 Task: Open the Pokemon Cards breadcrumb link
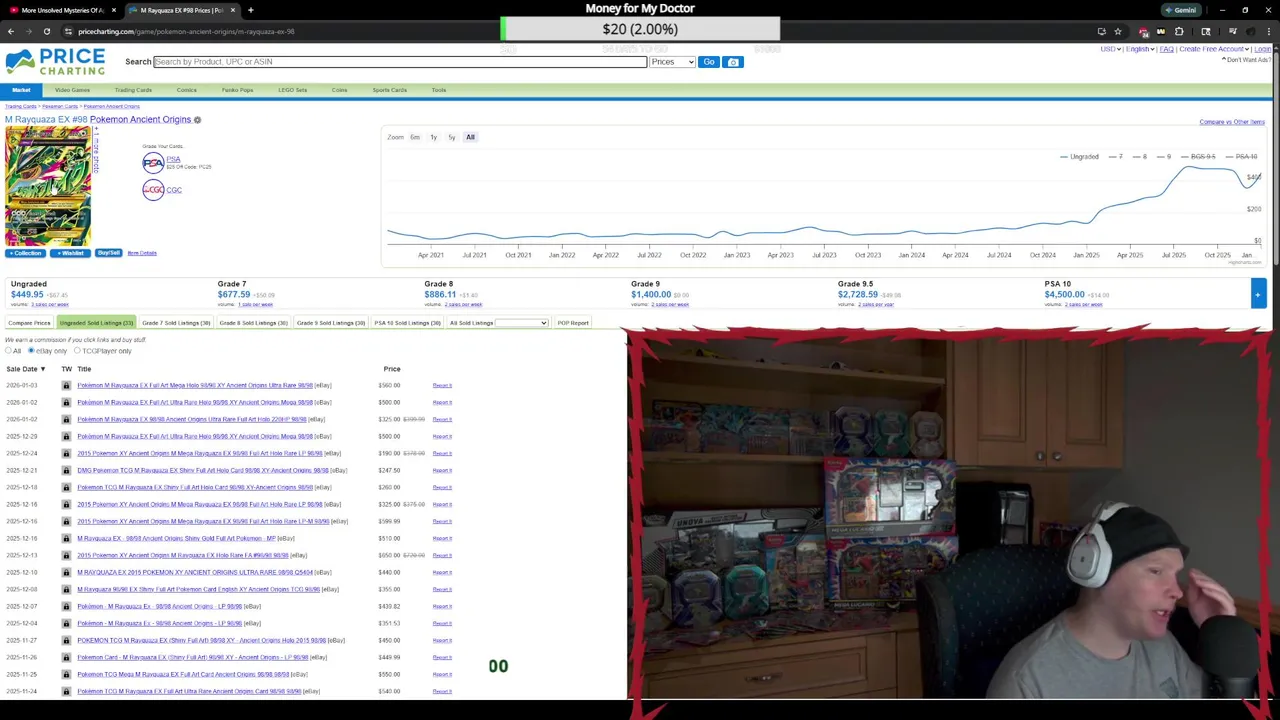pyautogui.click(x=60, y=106)
